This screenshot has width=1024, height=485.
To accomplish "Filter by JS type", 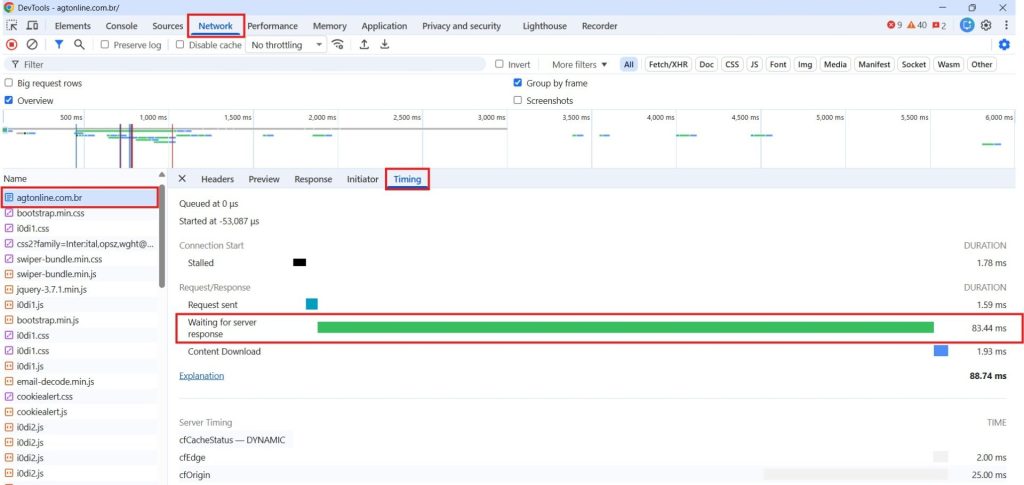I will (754, 65).
